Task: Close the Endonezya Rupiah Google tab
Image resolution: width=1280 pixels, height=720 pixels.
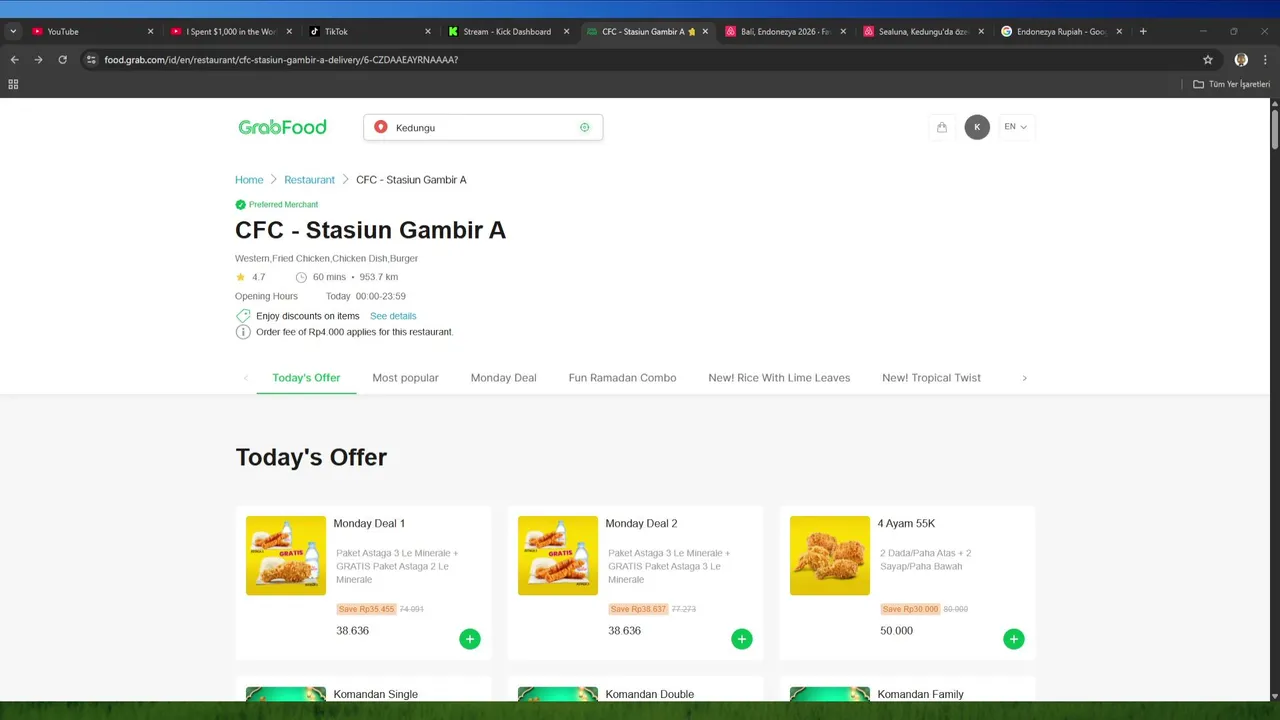Action: coord(1121,31)
